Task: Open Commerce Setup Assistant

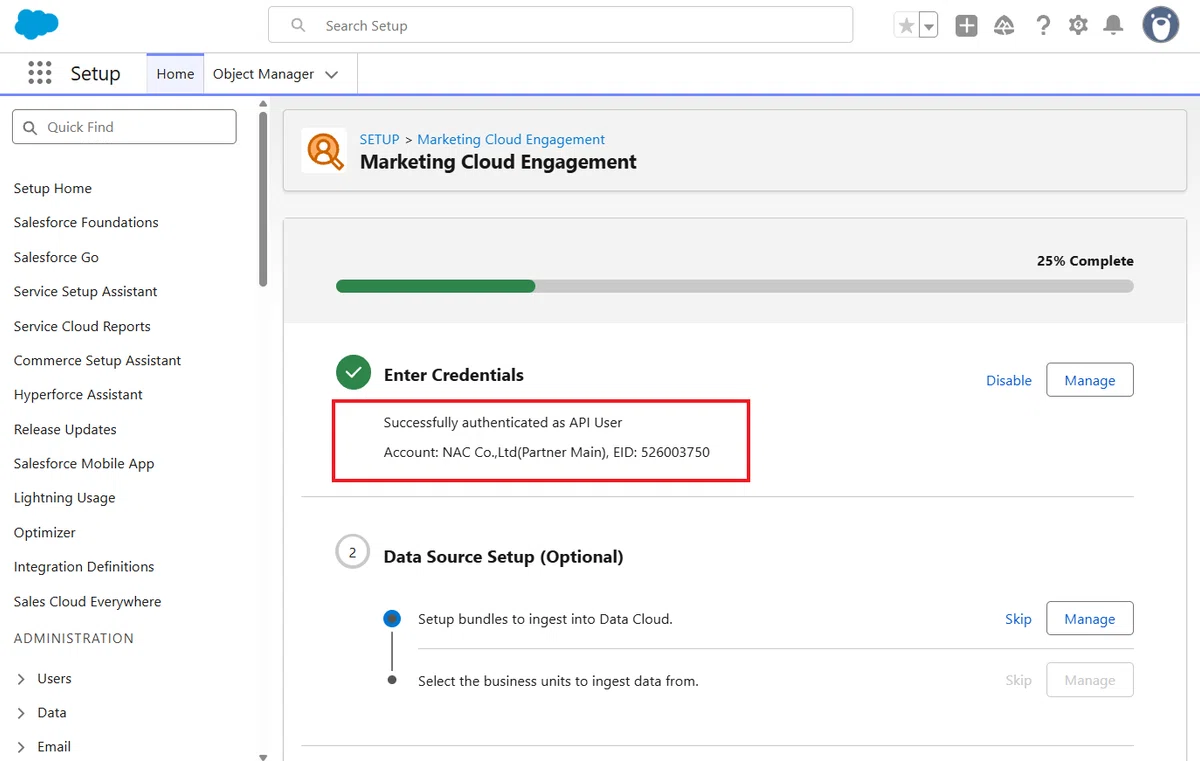Action: pyautogui.click(x=97, y=360)
